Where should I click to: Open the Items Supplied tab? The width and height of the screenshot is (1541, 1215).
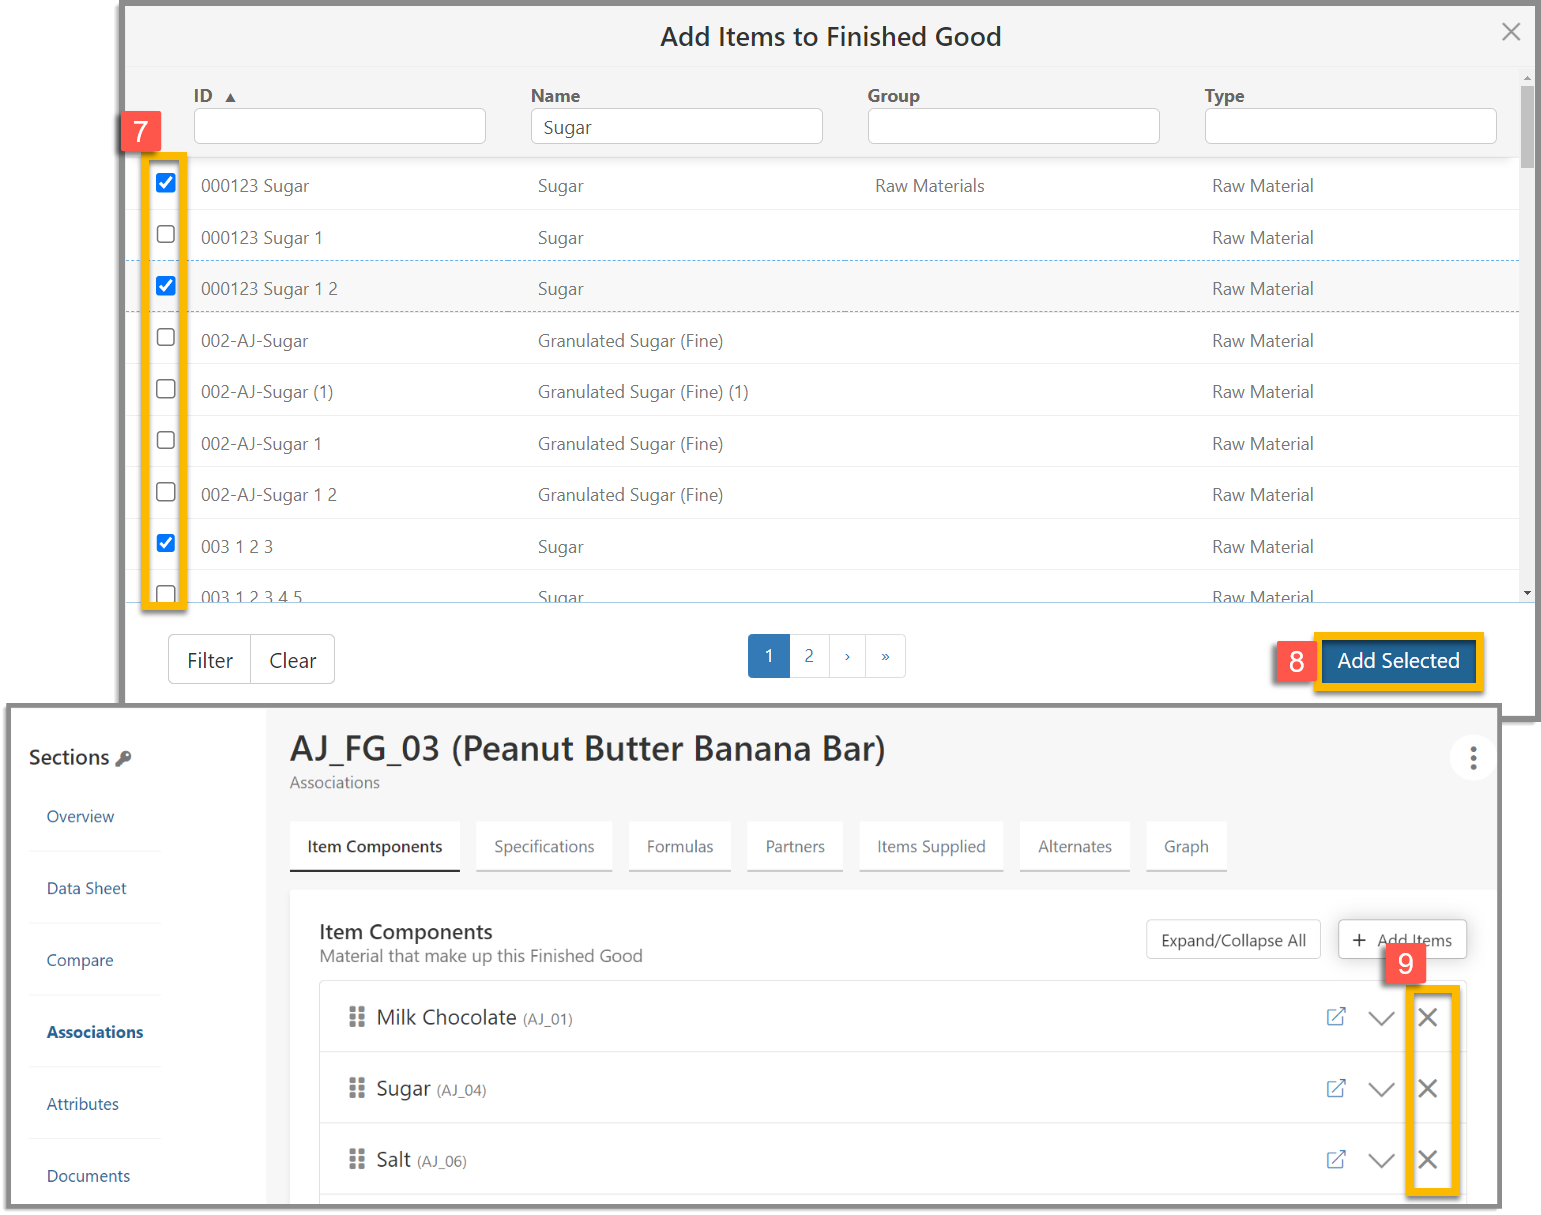point(931,846)
